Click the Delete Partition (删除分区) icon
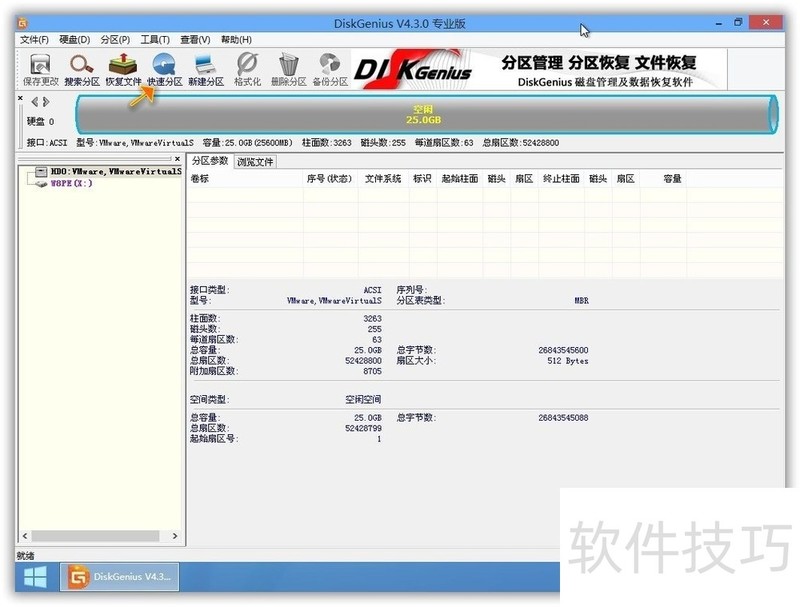 (288, 69)
